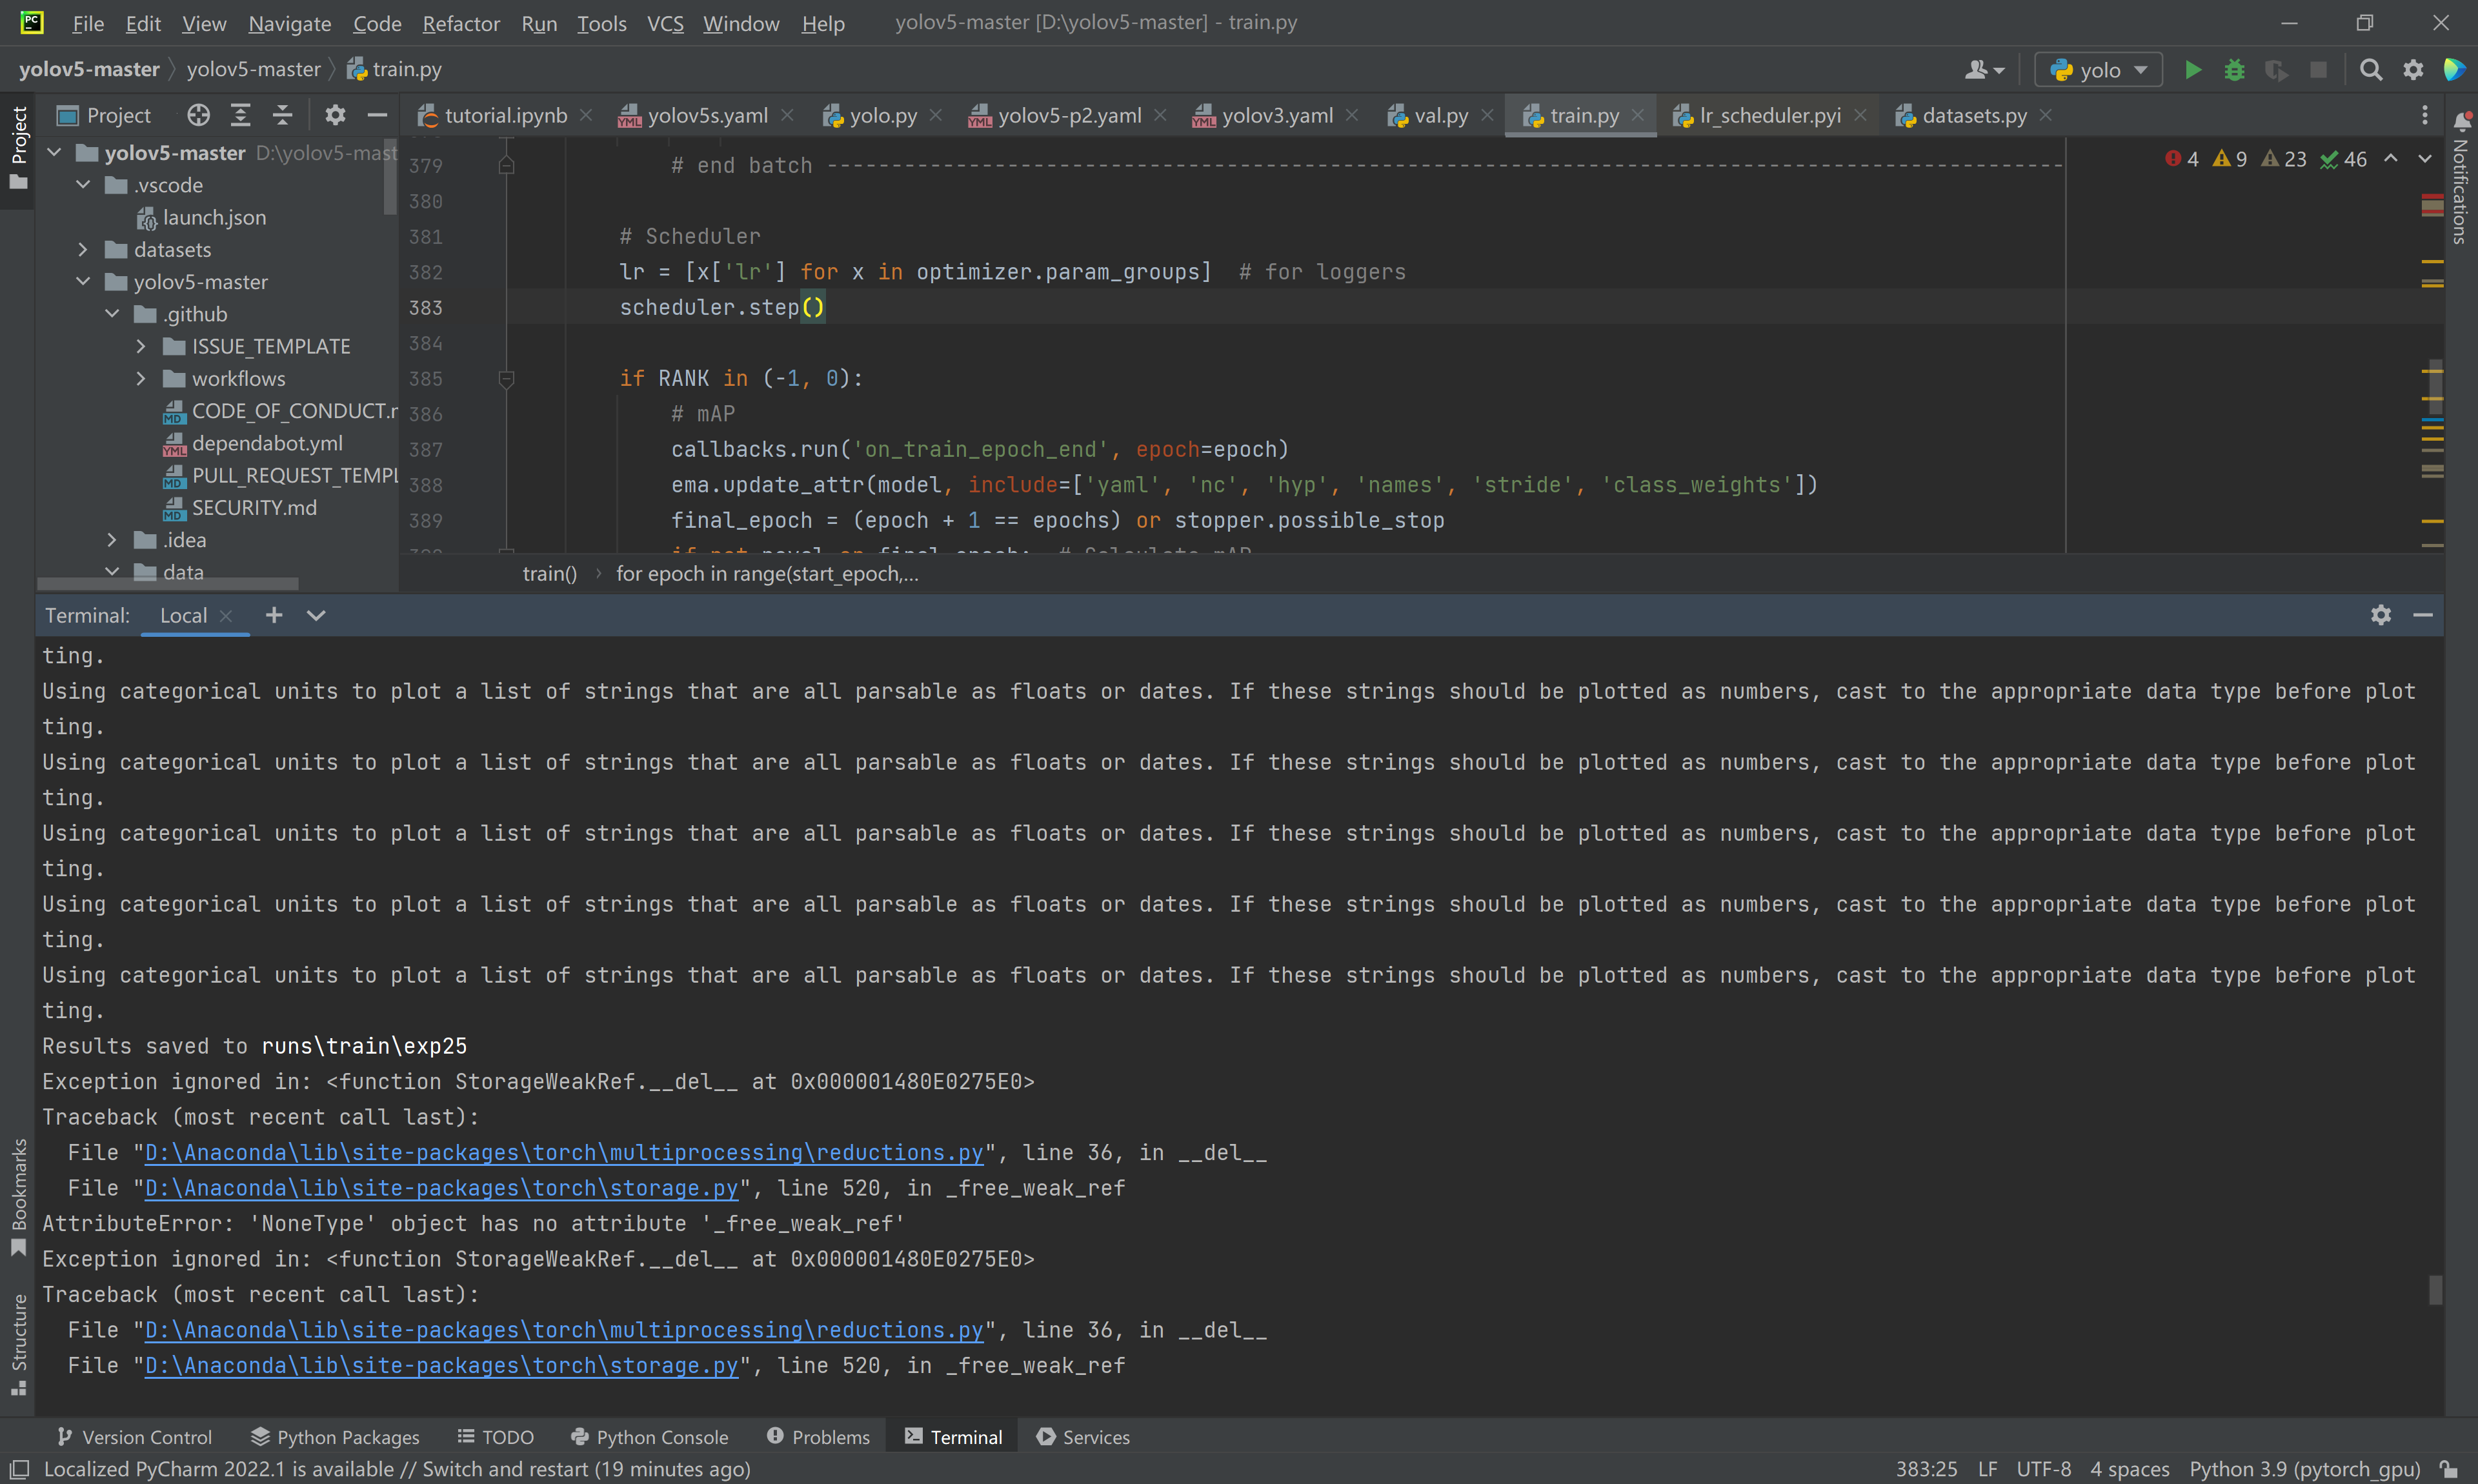Click the Select Opened File target icon
Screen dimensions: 2478x1484
click(198, 115)
